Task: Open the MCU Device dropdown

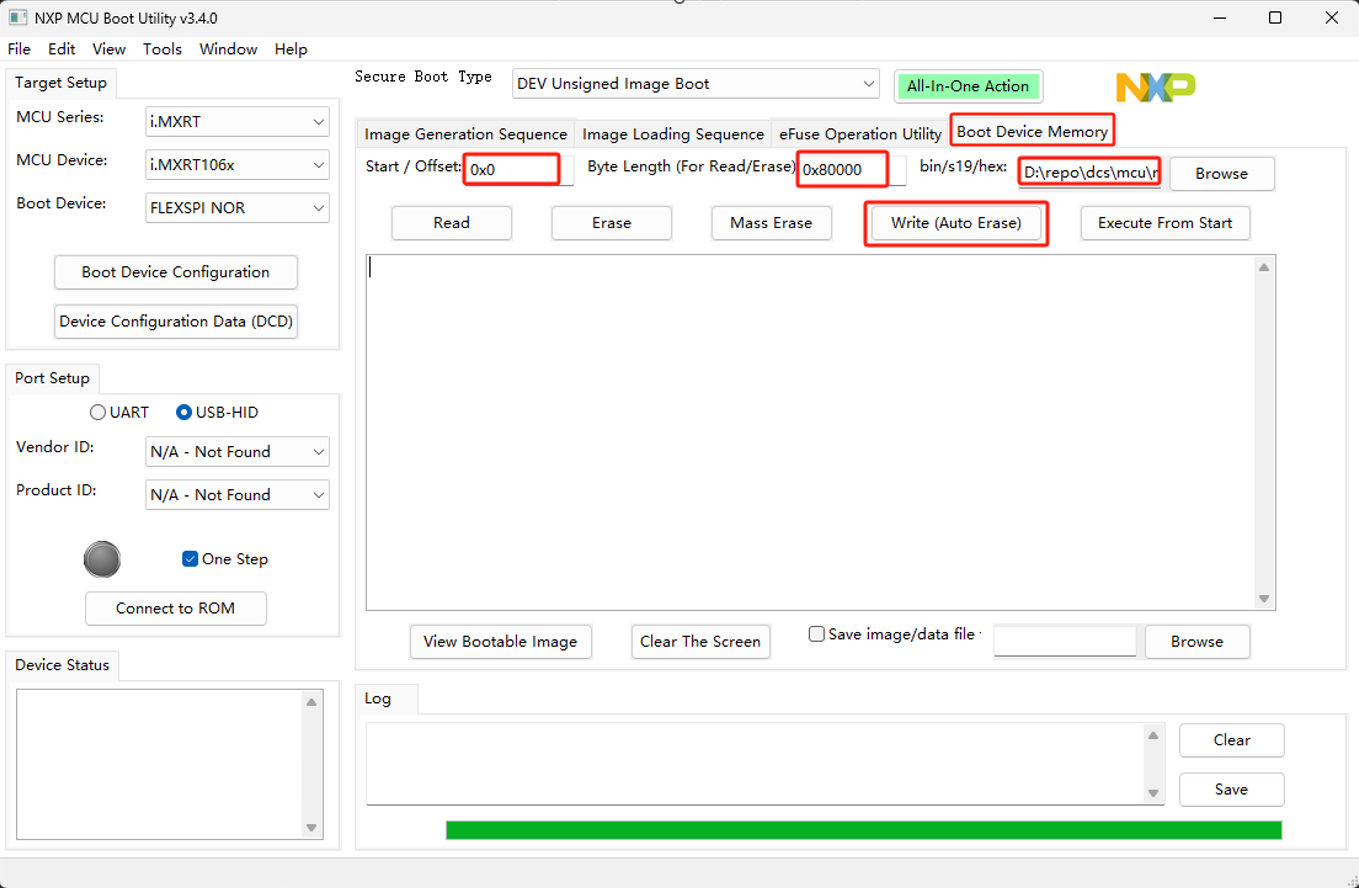Action: tap(237, 165)
